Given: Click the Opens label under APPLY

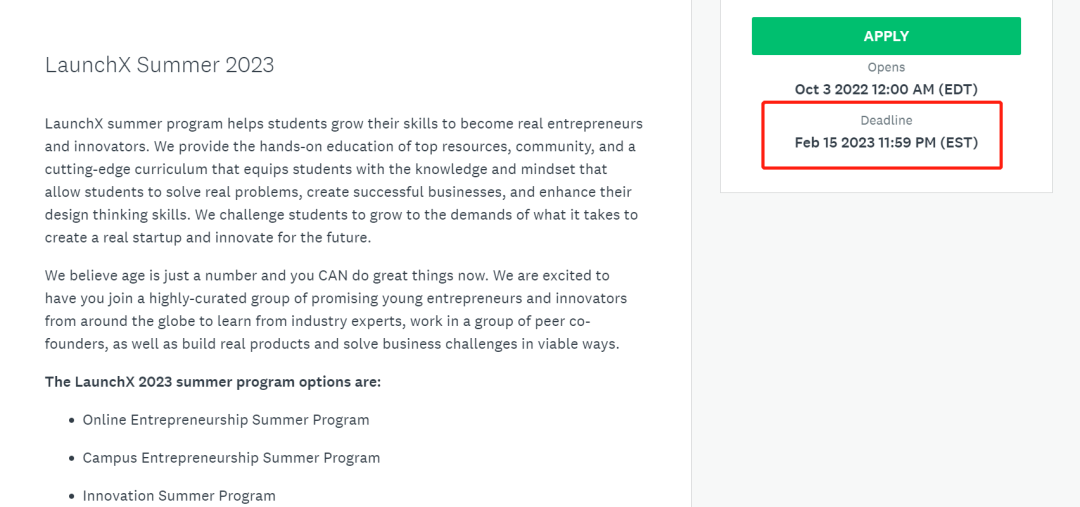Looking at the screenshot, I should tap(886, 68).
